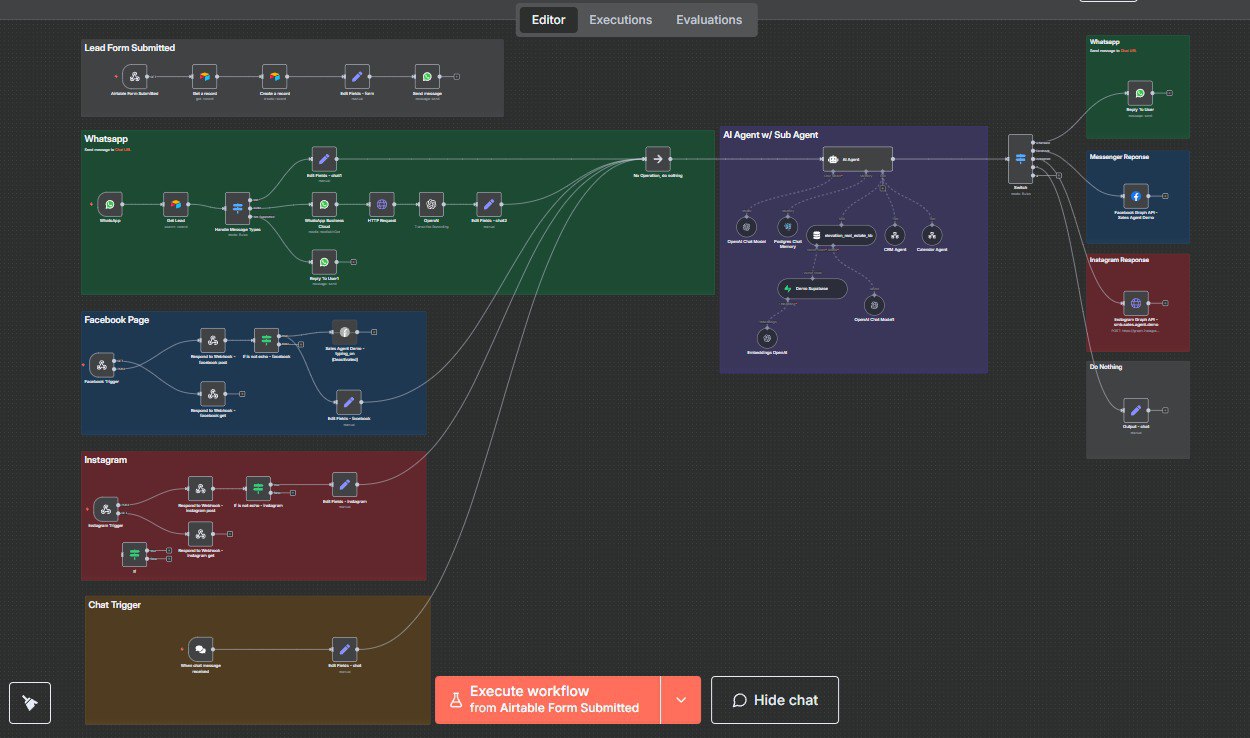Select the Handle Message Types switch node
This screenshot has width=1250, height=738.
pos(237,206)
